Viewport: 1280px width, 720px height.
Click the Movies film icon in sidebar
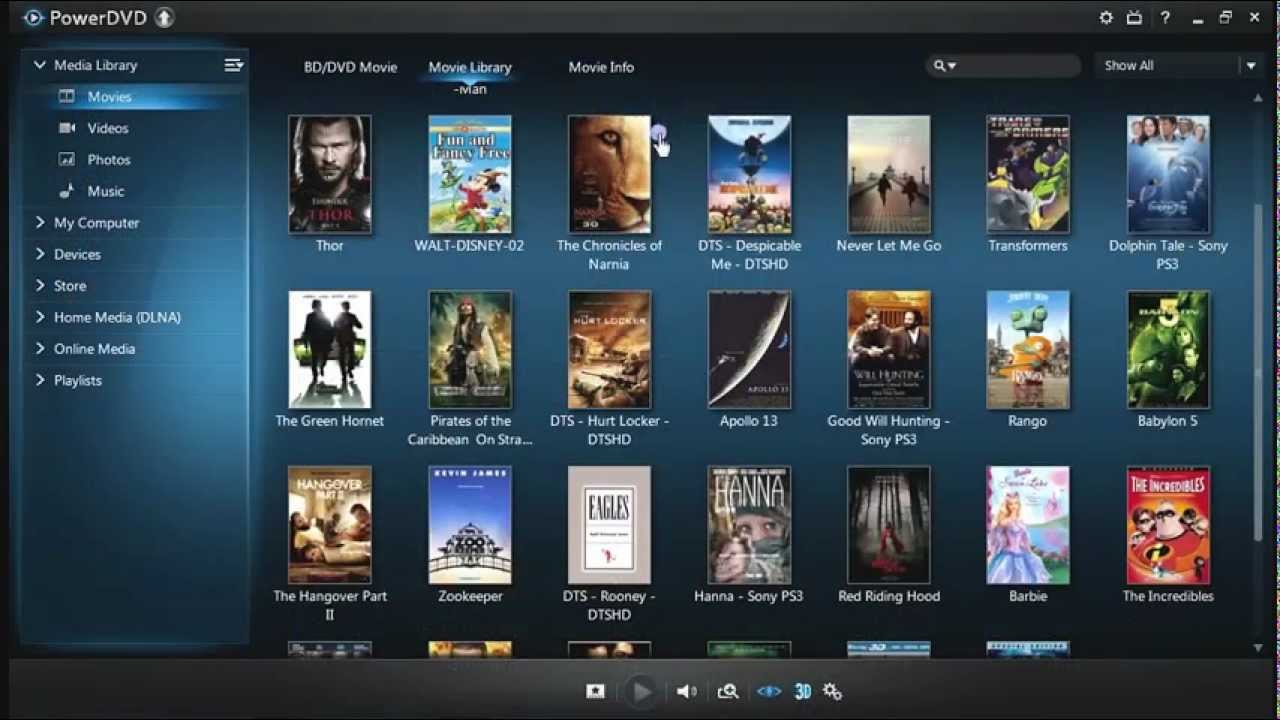(67, 97)
